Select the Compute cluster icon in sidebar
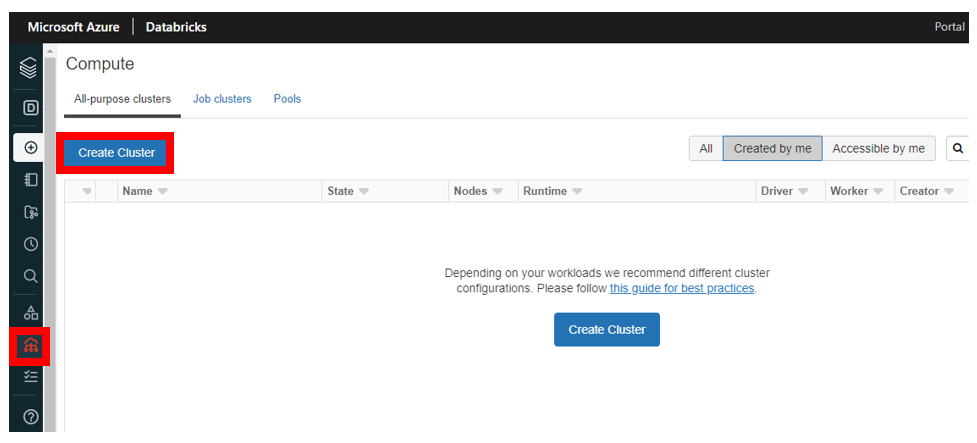This screenshot has width=977, height=443. click(x=31, y=345)
